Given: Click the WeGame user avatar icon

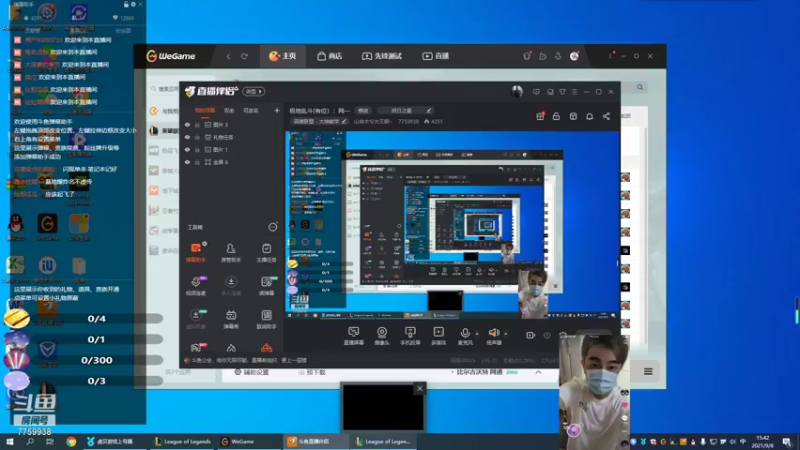Looking at the screenshot, I should tap(574, 56).
